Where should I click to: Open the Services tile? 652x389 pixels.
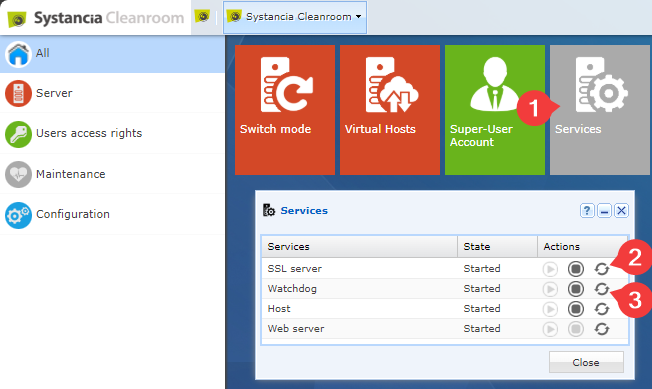click(600, 110)
